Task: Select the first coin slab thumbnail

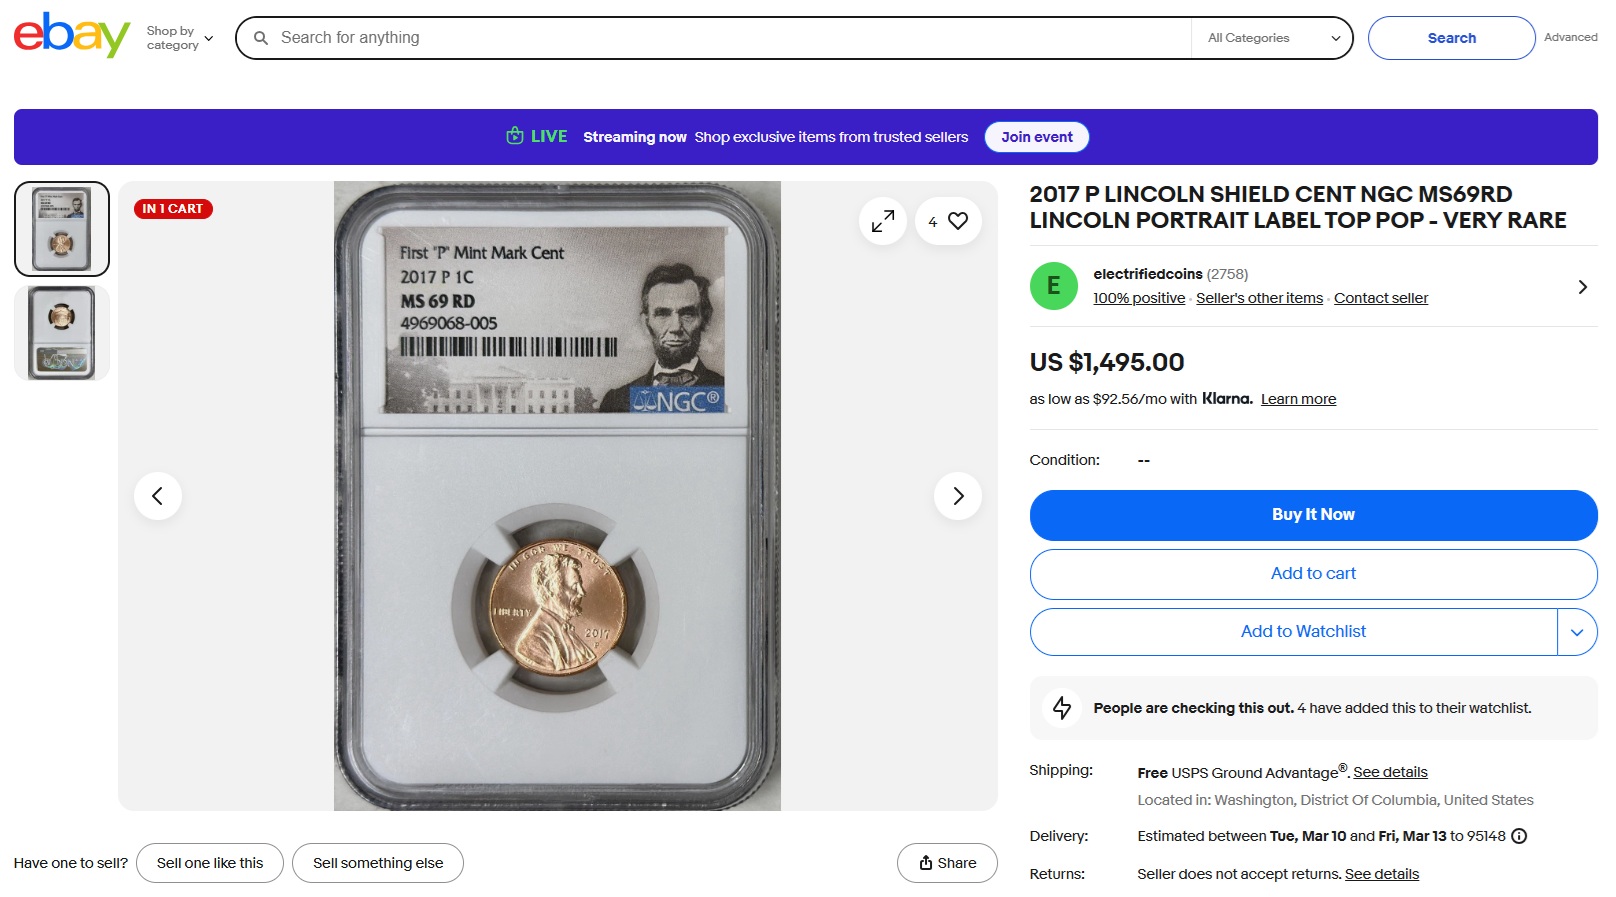Action: pos(62,229)
